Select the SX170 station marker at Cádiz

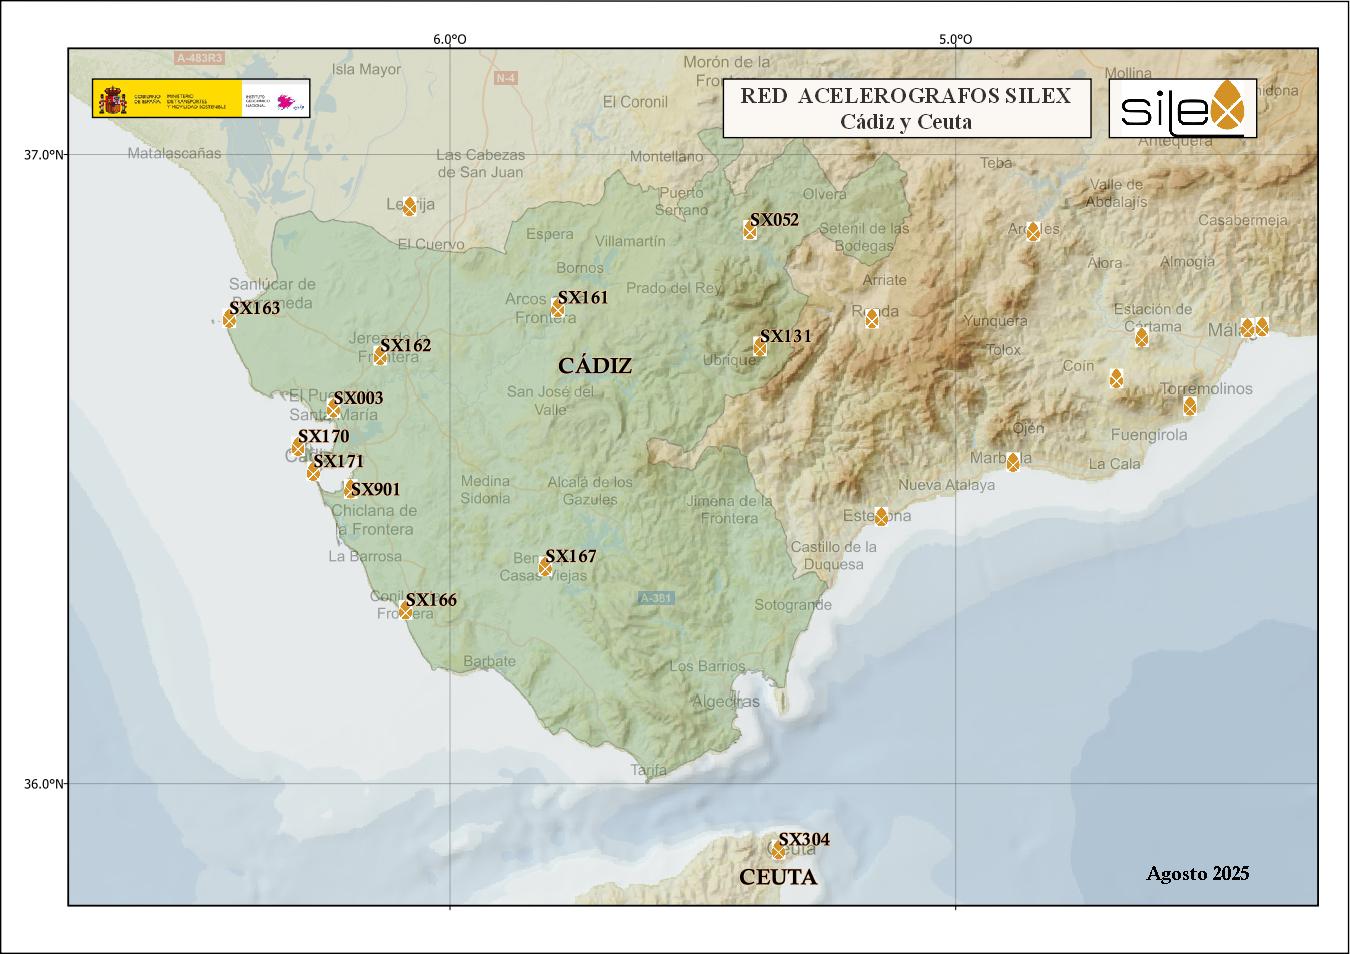[298, 448]
